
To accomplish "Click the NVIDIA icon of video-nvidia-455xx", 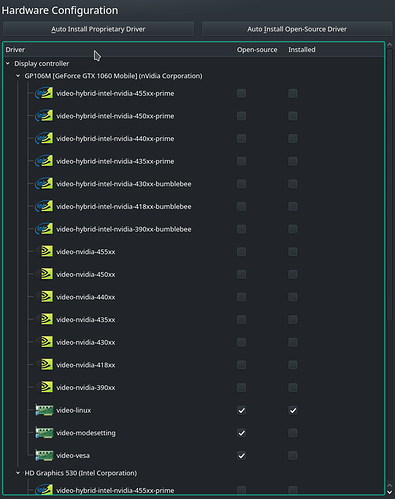I will [x=47, y=251].
